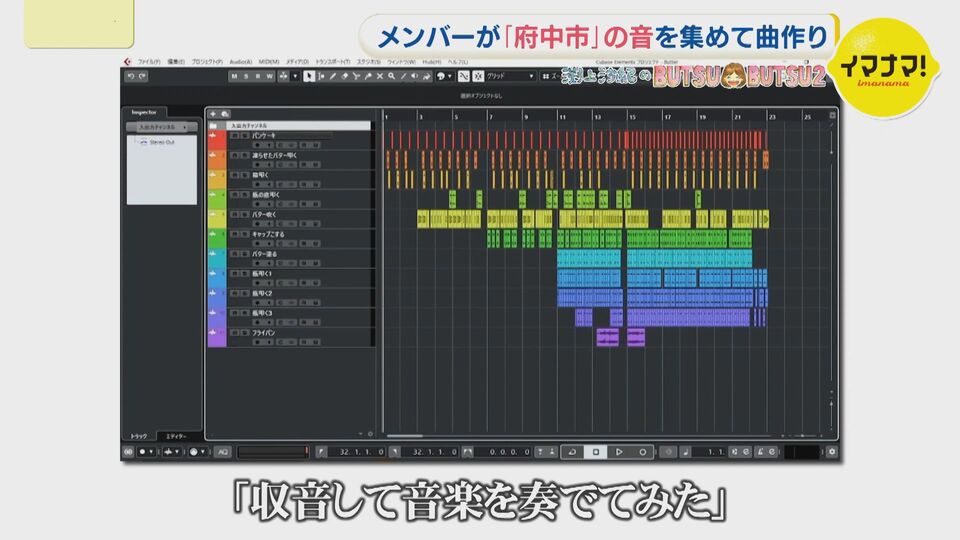The width and height of the screenshot is (960, 540).
Task: Select the Play speaker tool
Action: pos(414,77)
